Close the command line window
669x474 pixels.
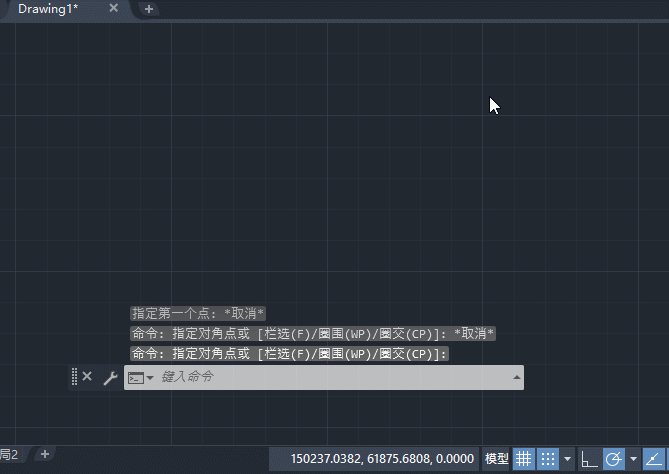87,377
